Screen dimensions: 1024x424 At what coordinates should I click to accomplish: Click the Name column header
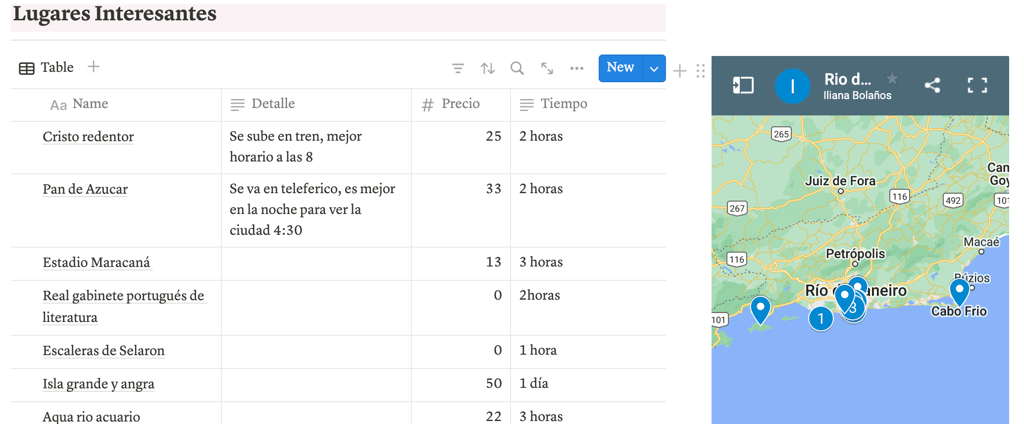point(116,105)
